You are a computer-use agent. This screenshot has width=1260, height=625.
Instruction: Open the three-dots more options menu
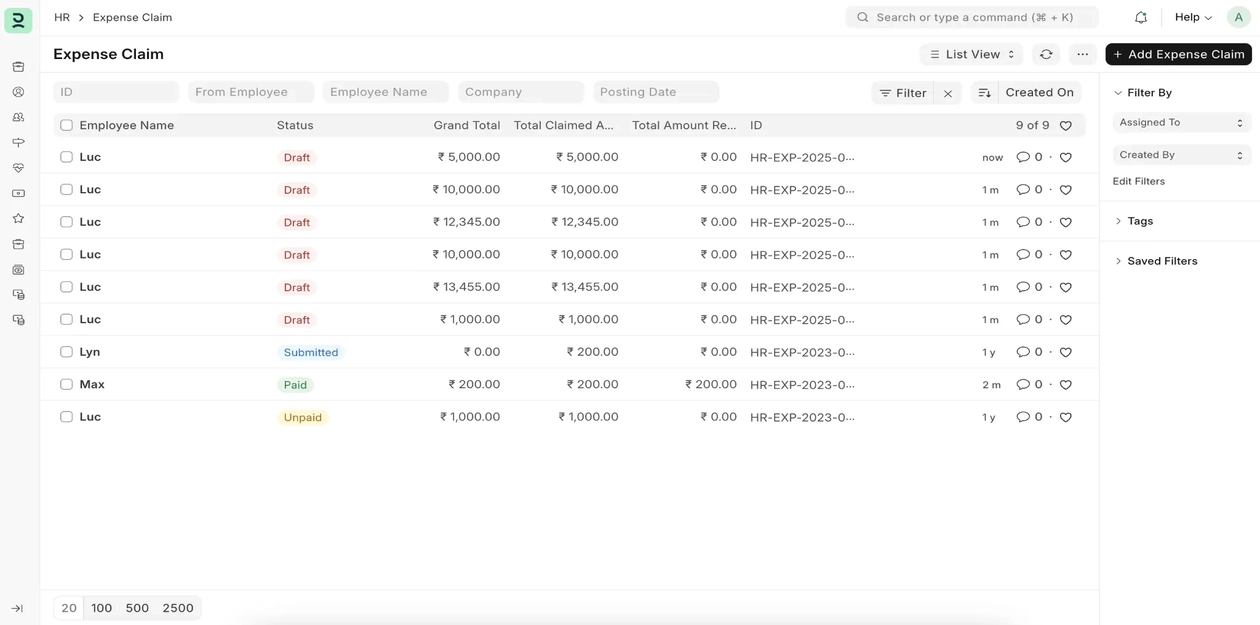coord(1082,54)
